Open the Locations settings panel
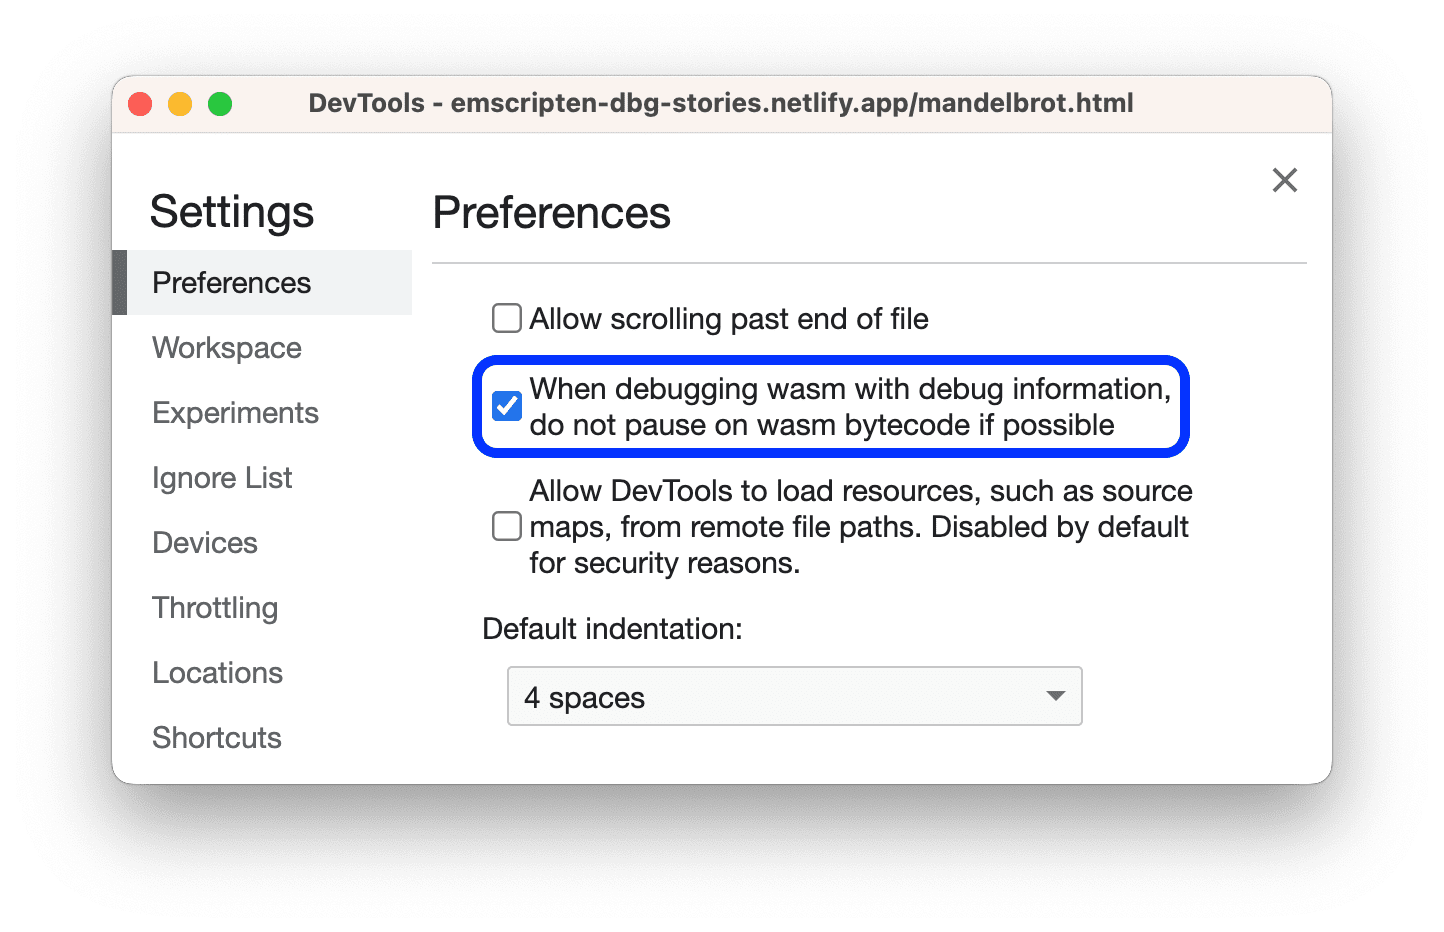1444x932 pixels. point(217,672)
